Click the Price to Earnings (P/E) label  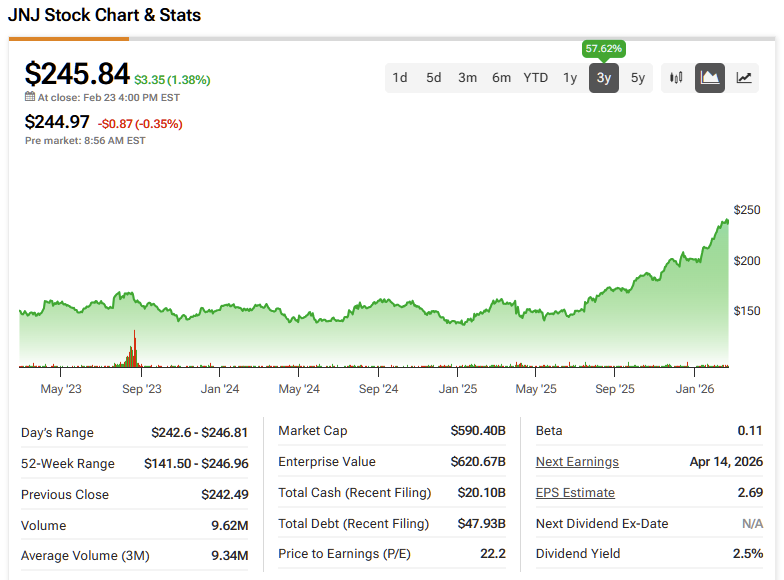pyautogui.click(x=344, y=554)
